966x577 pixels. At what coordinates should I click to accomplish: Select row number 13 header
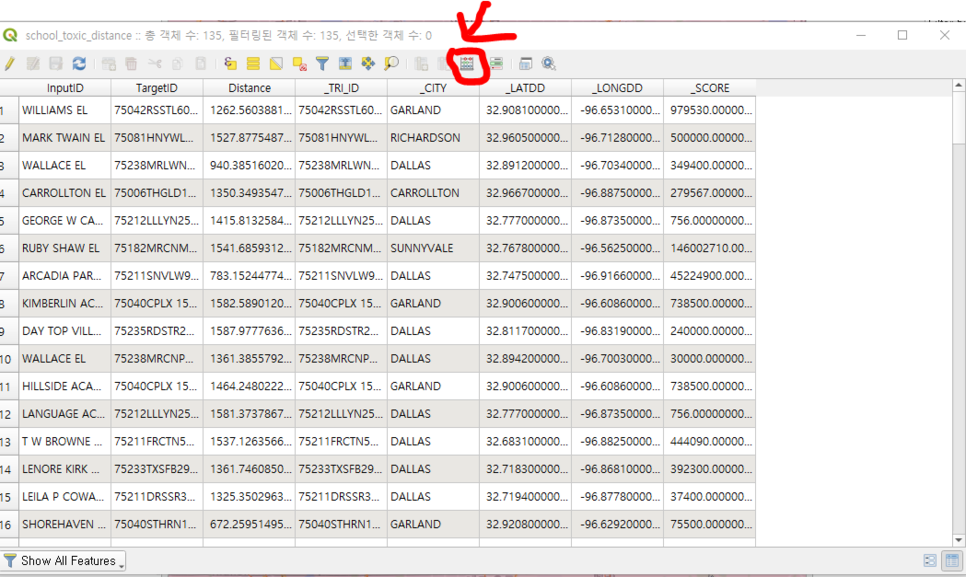(9, 442)
